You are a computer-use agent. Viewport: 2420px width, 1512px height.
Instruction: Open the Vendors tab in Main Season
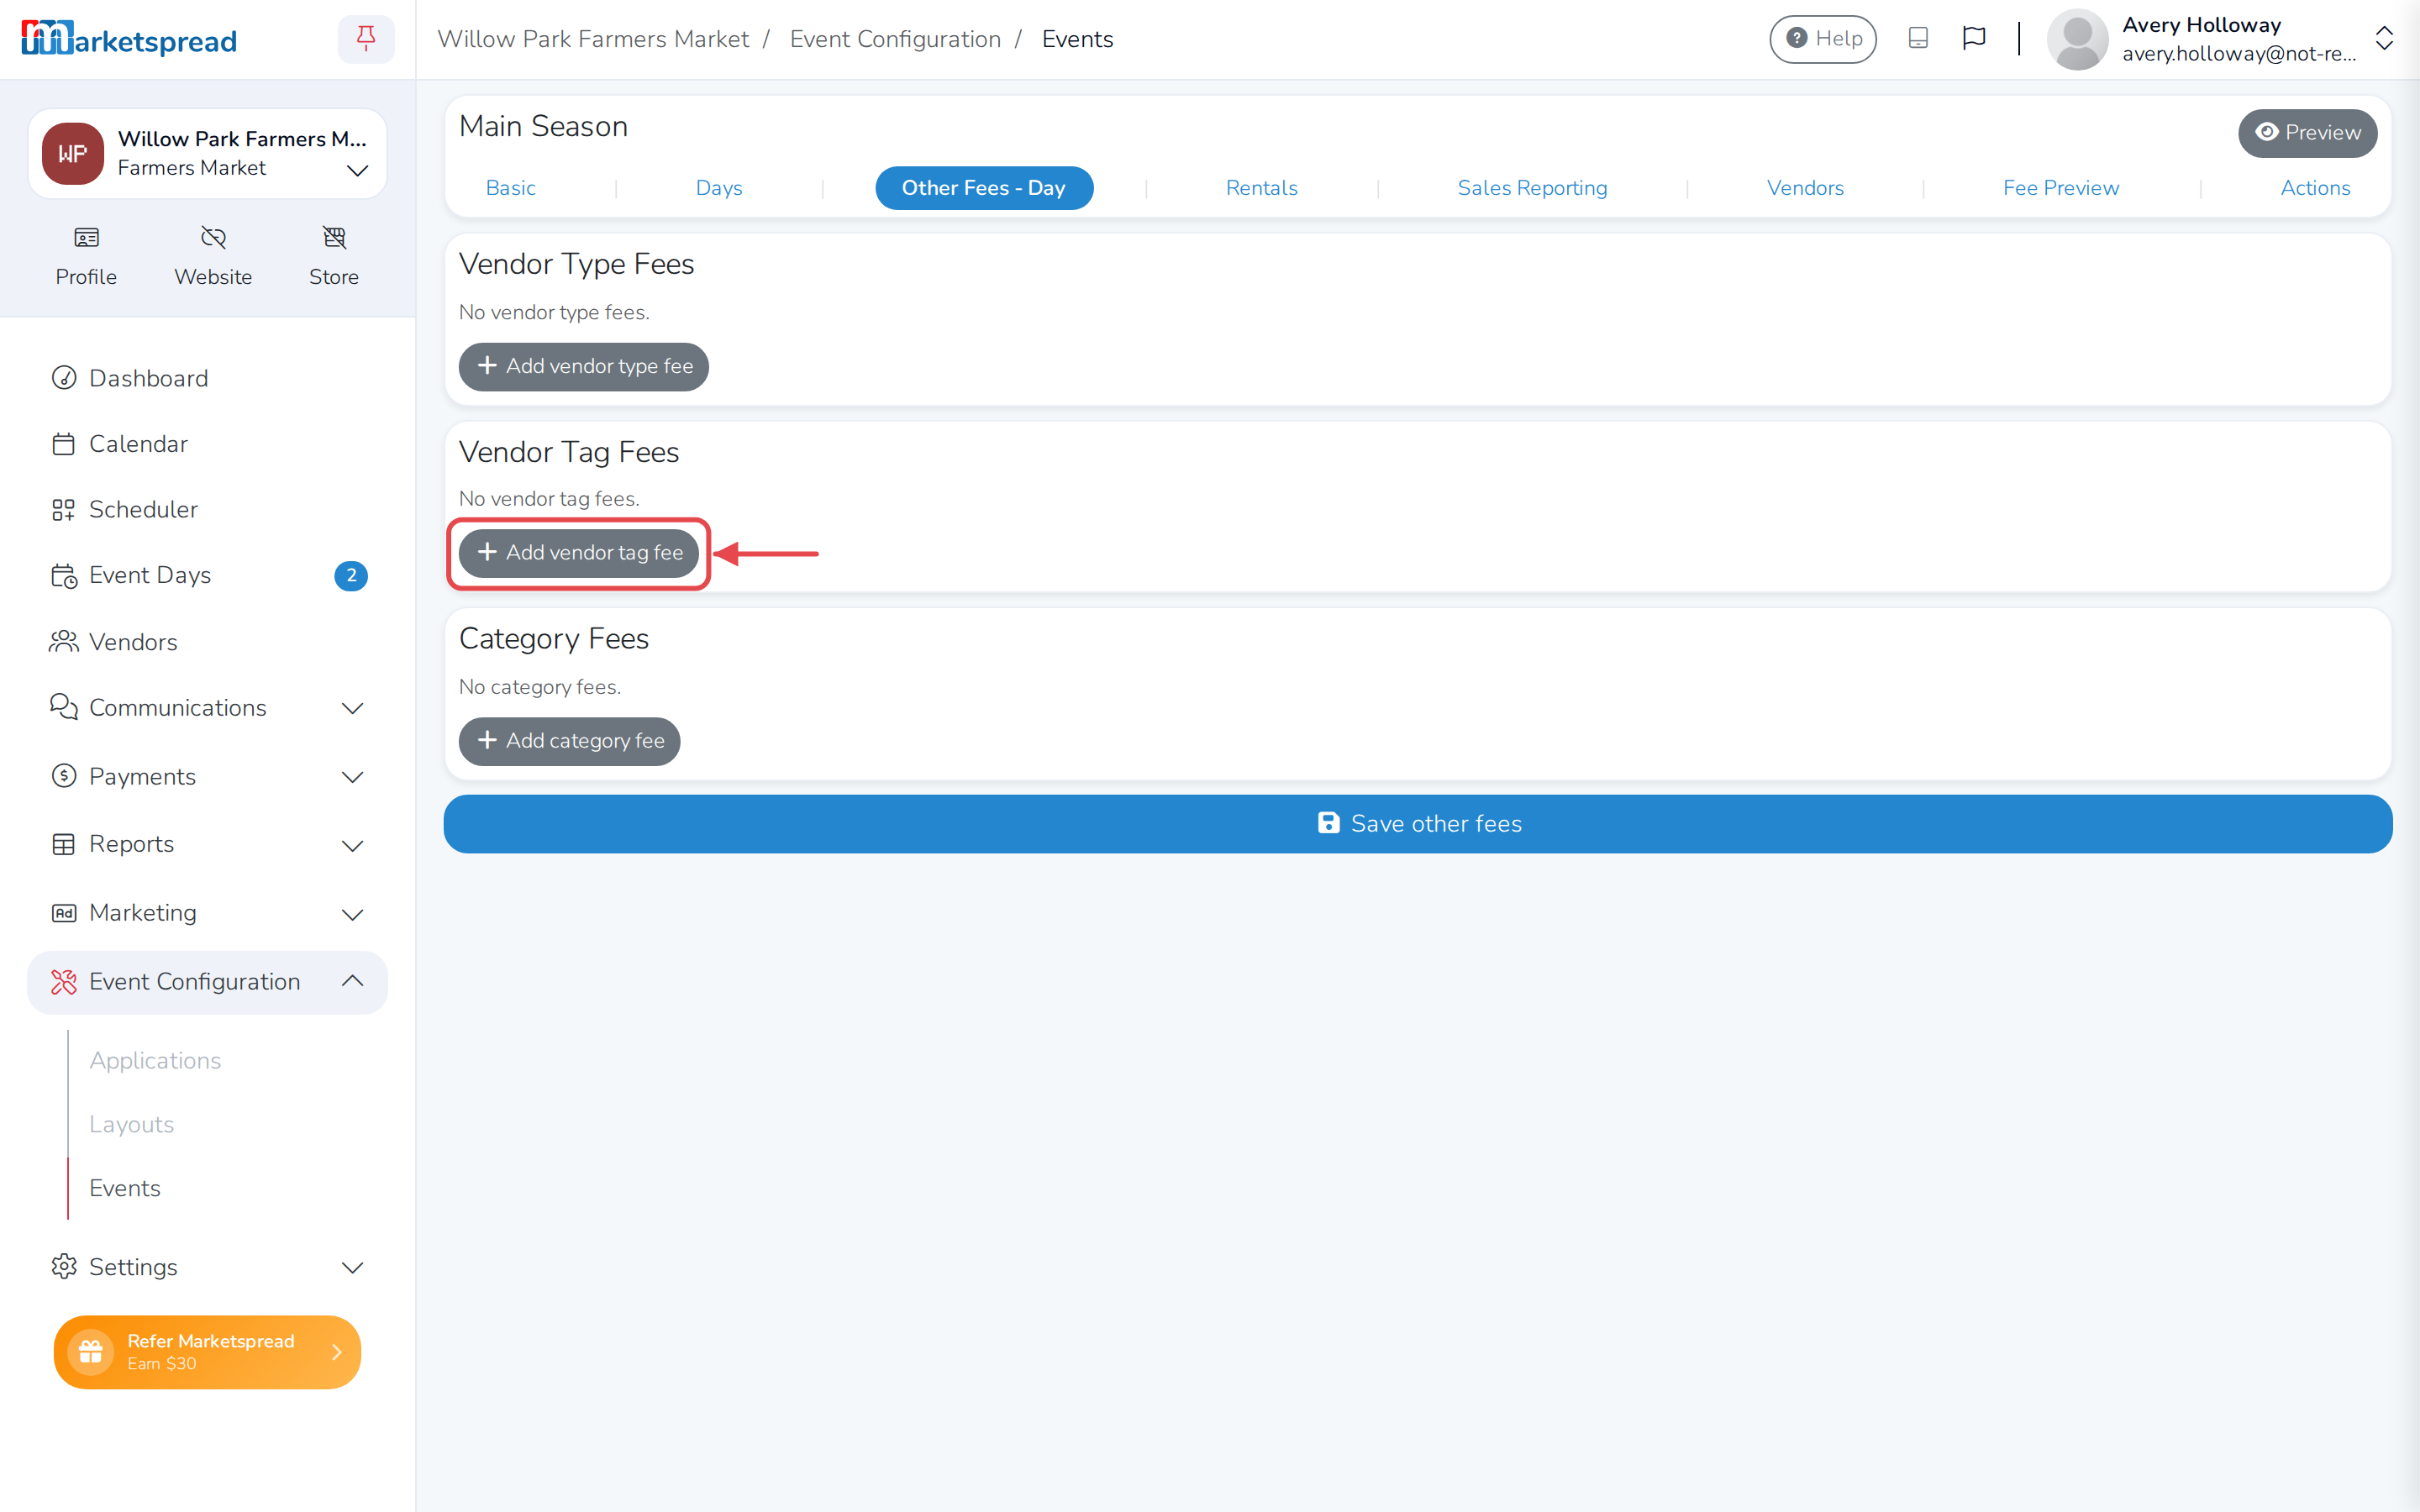click(x=1805, y=188)
